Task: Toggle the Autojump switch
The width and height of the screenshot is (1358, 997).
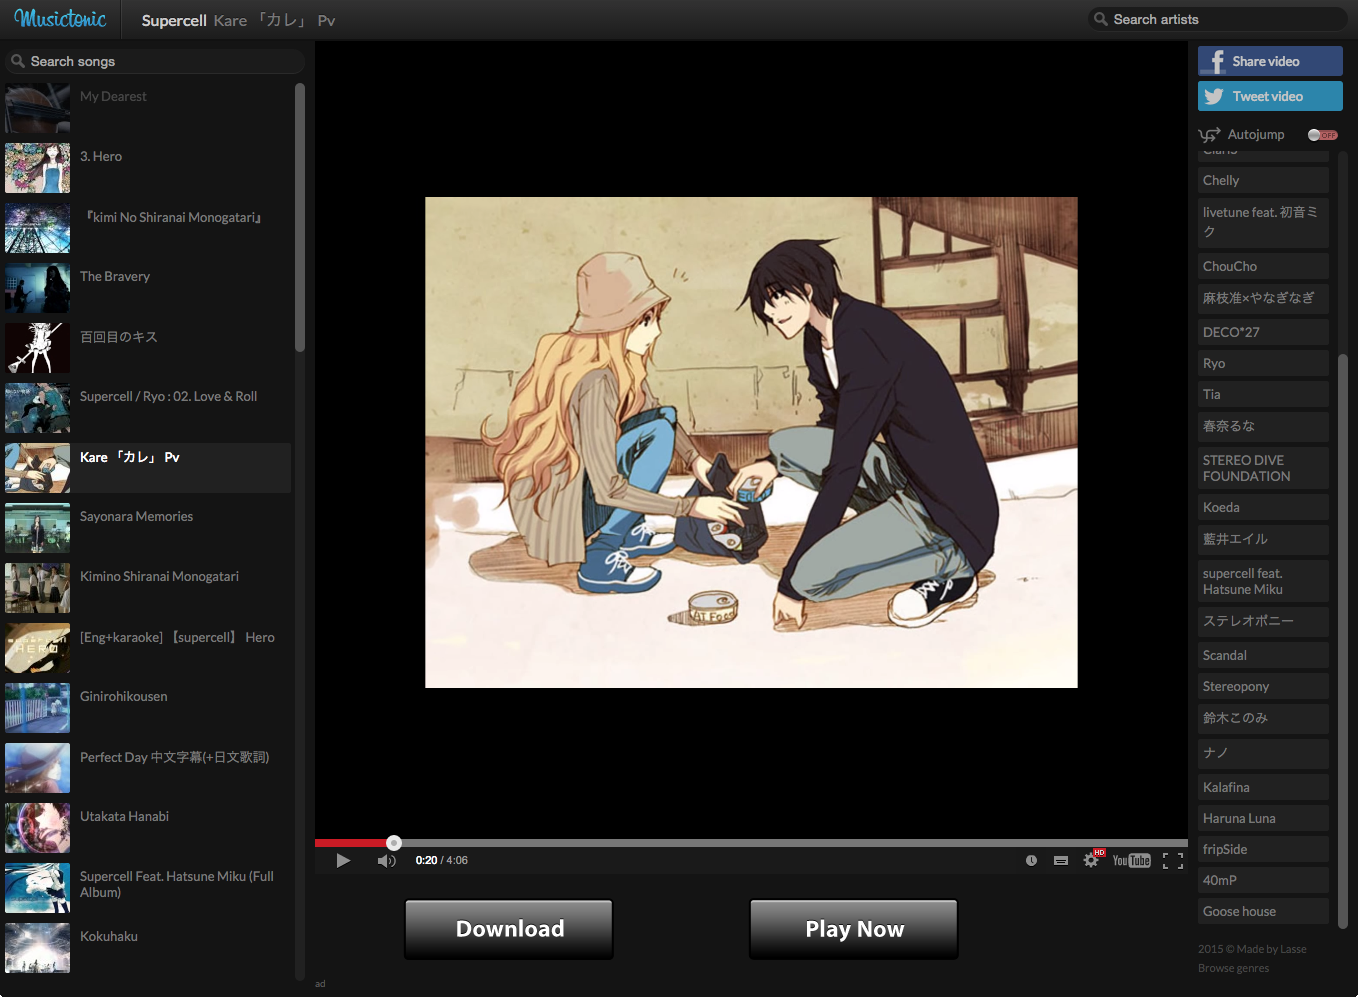Action: coord(1322,135)
